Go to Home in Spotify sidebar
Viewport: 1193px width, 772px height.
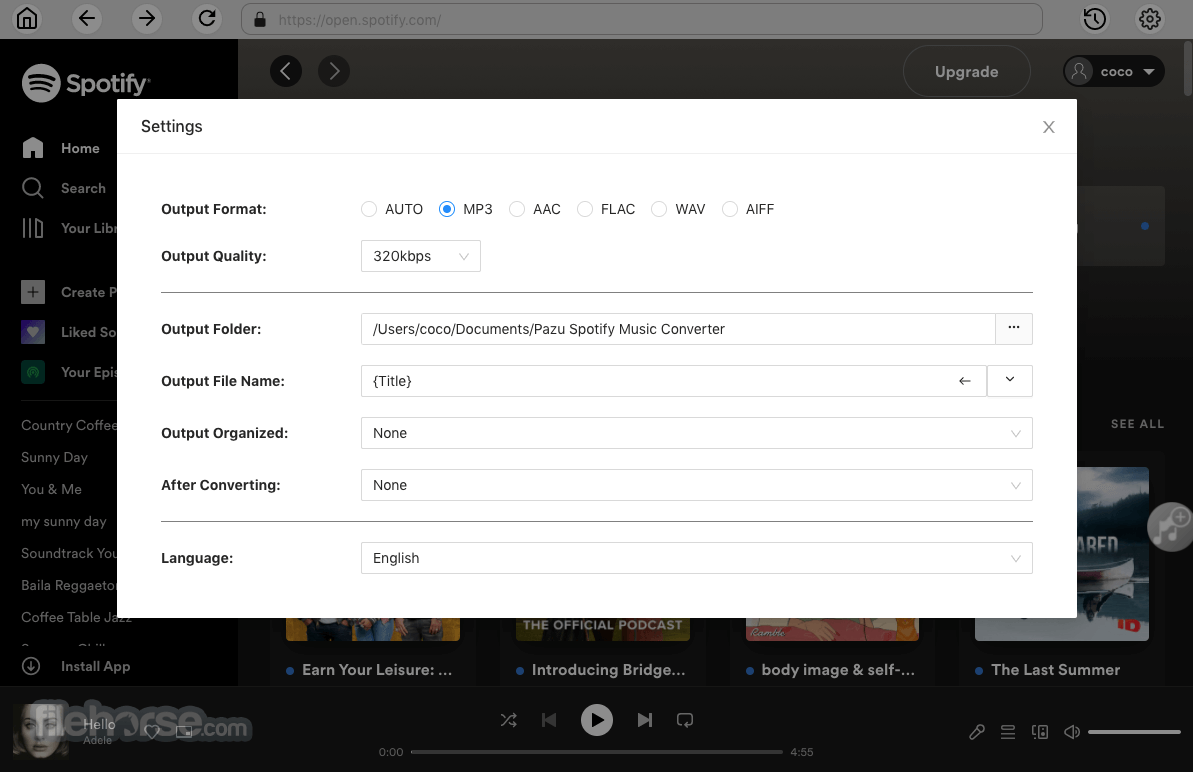(x=61, y=148)
